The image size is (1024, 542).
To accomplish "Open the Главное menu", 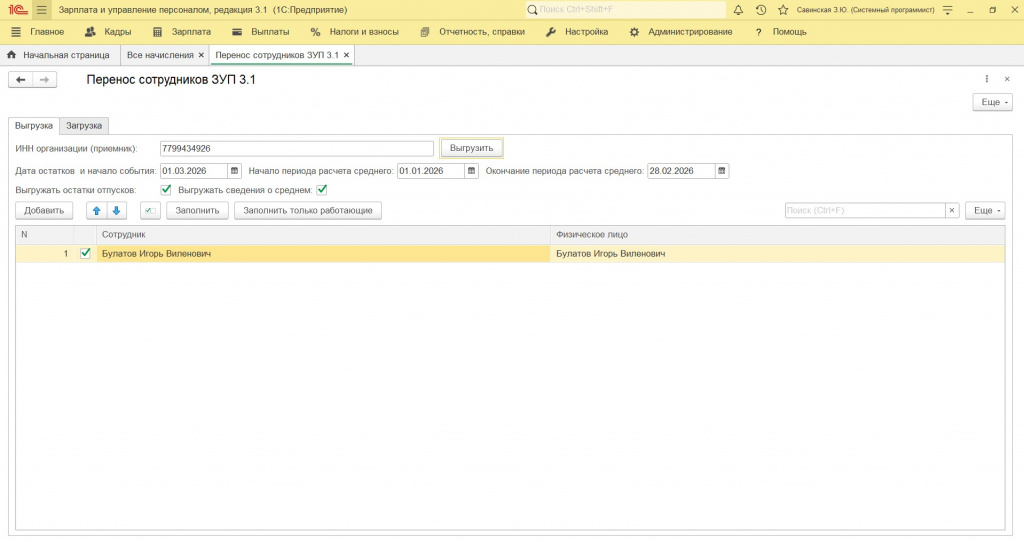I will click(47, 32).
